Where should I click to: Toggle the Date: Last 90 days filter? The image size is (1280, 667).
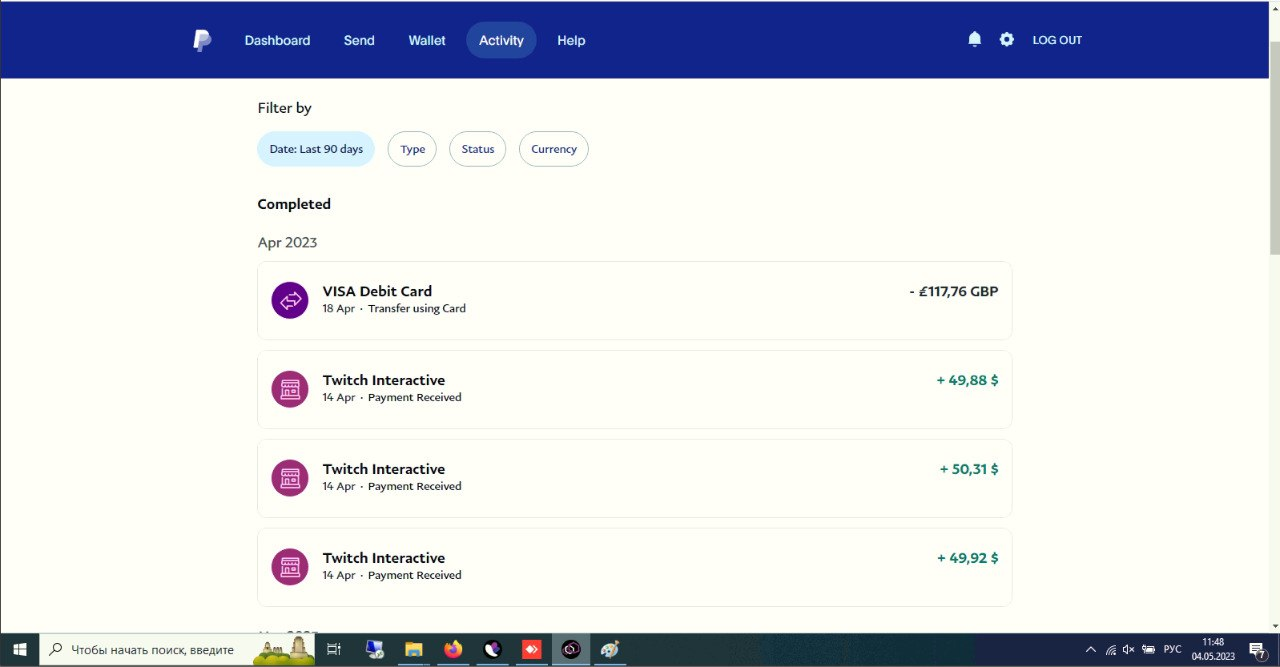pyautogui.click(x=316, y=149)
